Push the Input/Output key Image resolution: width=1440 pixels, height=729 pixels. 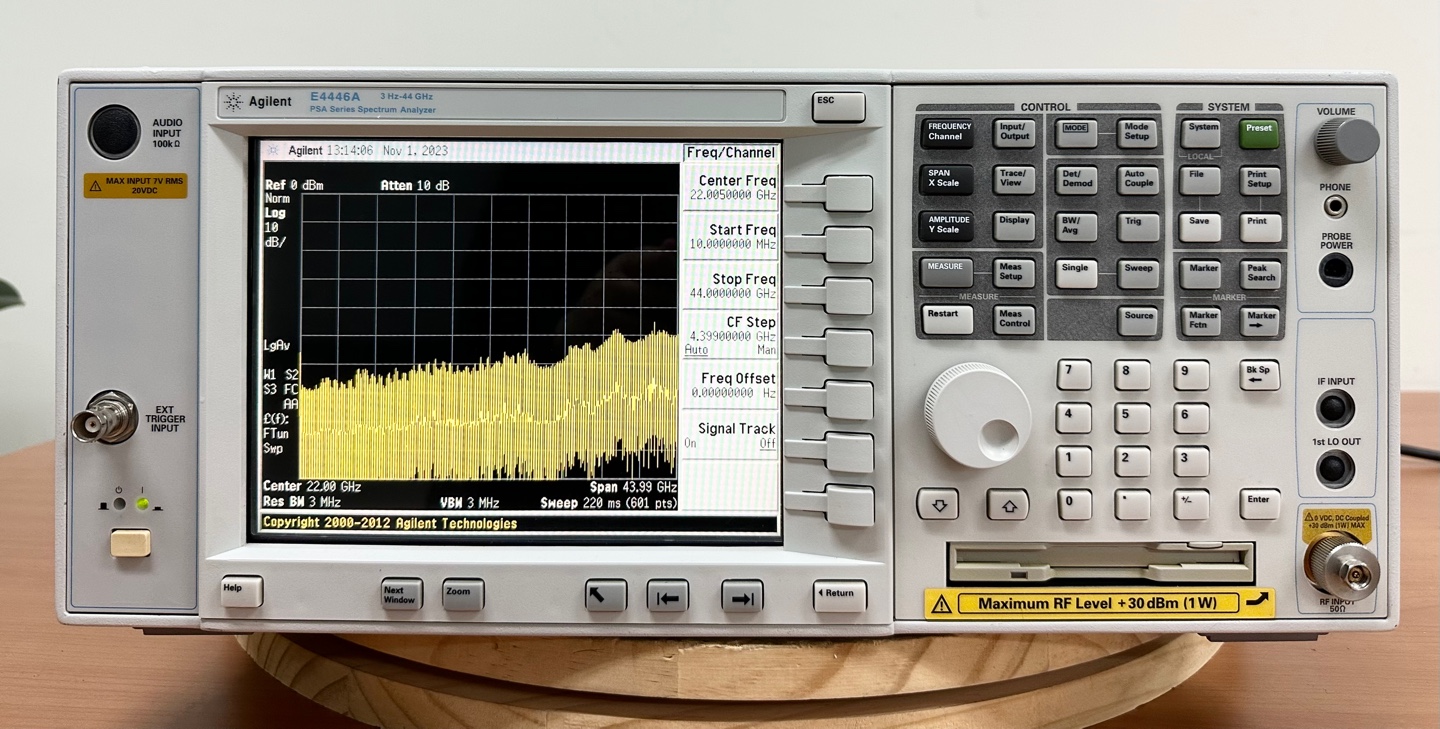pos(1013,133)
